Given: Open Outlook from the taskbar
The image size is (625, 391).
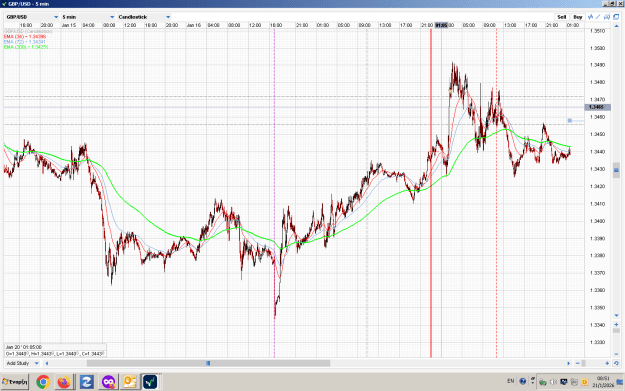Looking at the screenshot, I should pyautogui.click(x=130, y=382).
